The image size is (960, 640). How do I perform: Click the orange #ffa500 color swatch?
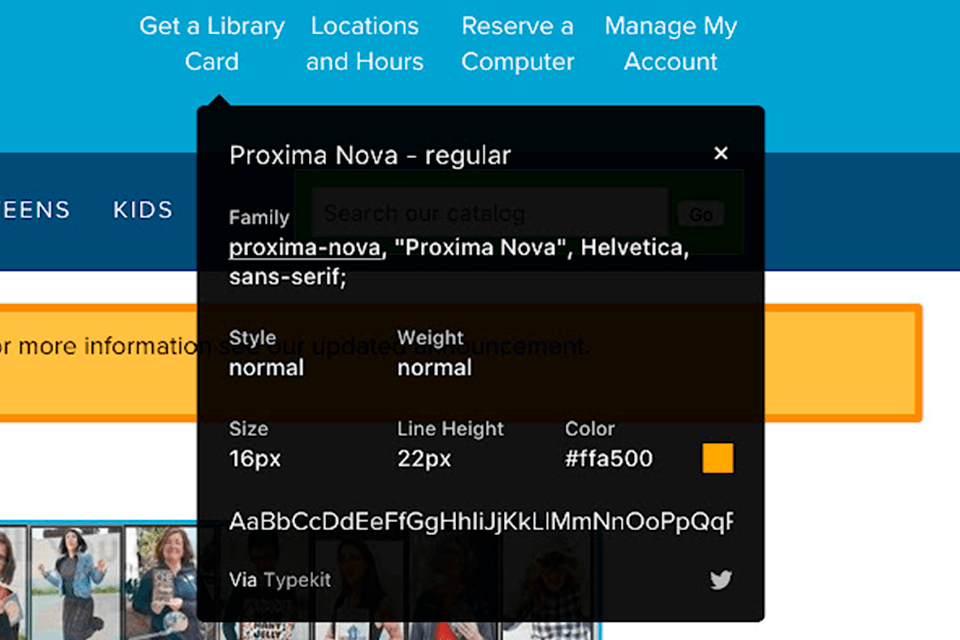pos(718,458)
